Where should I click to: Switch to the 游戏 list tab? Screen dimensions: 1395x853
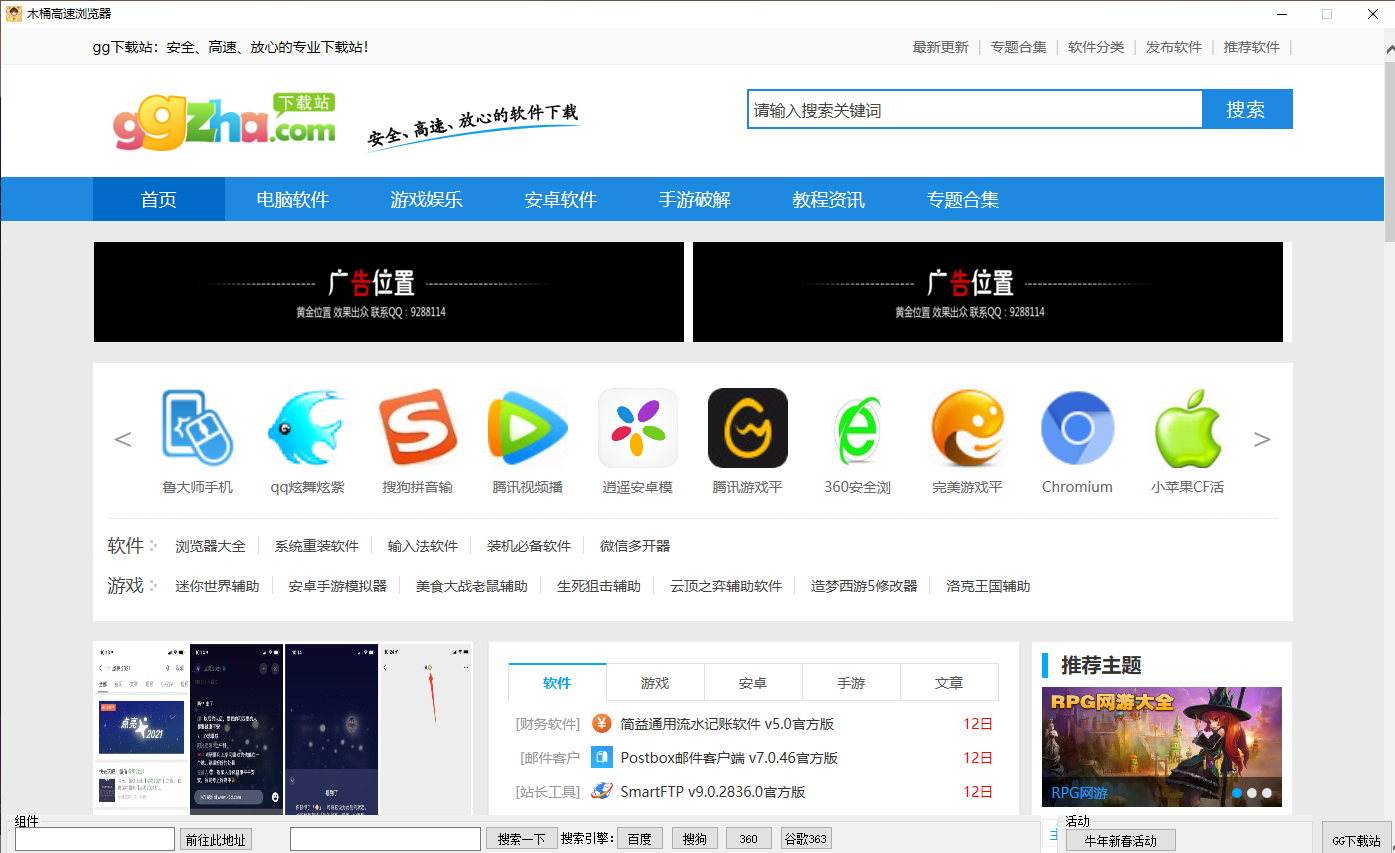655,682
